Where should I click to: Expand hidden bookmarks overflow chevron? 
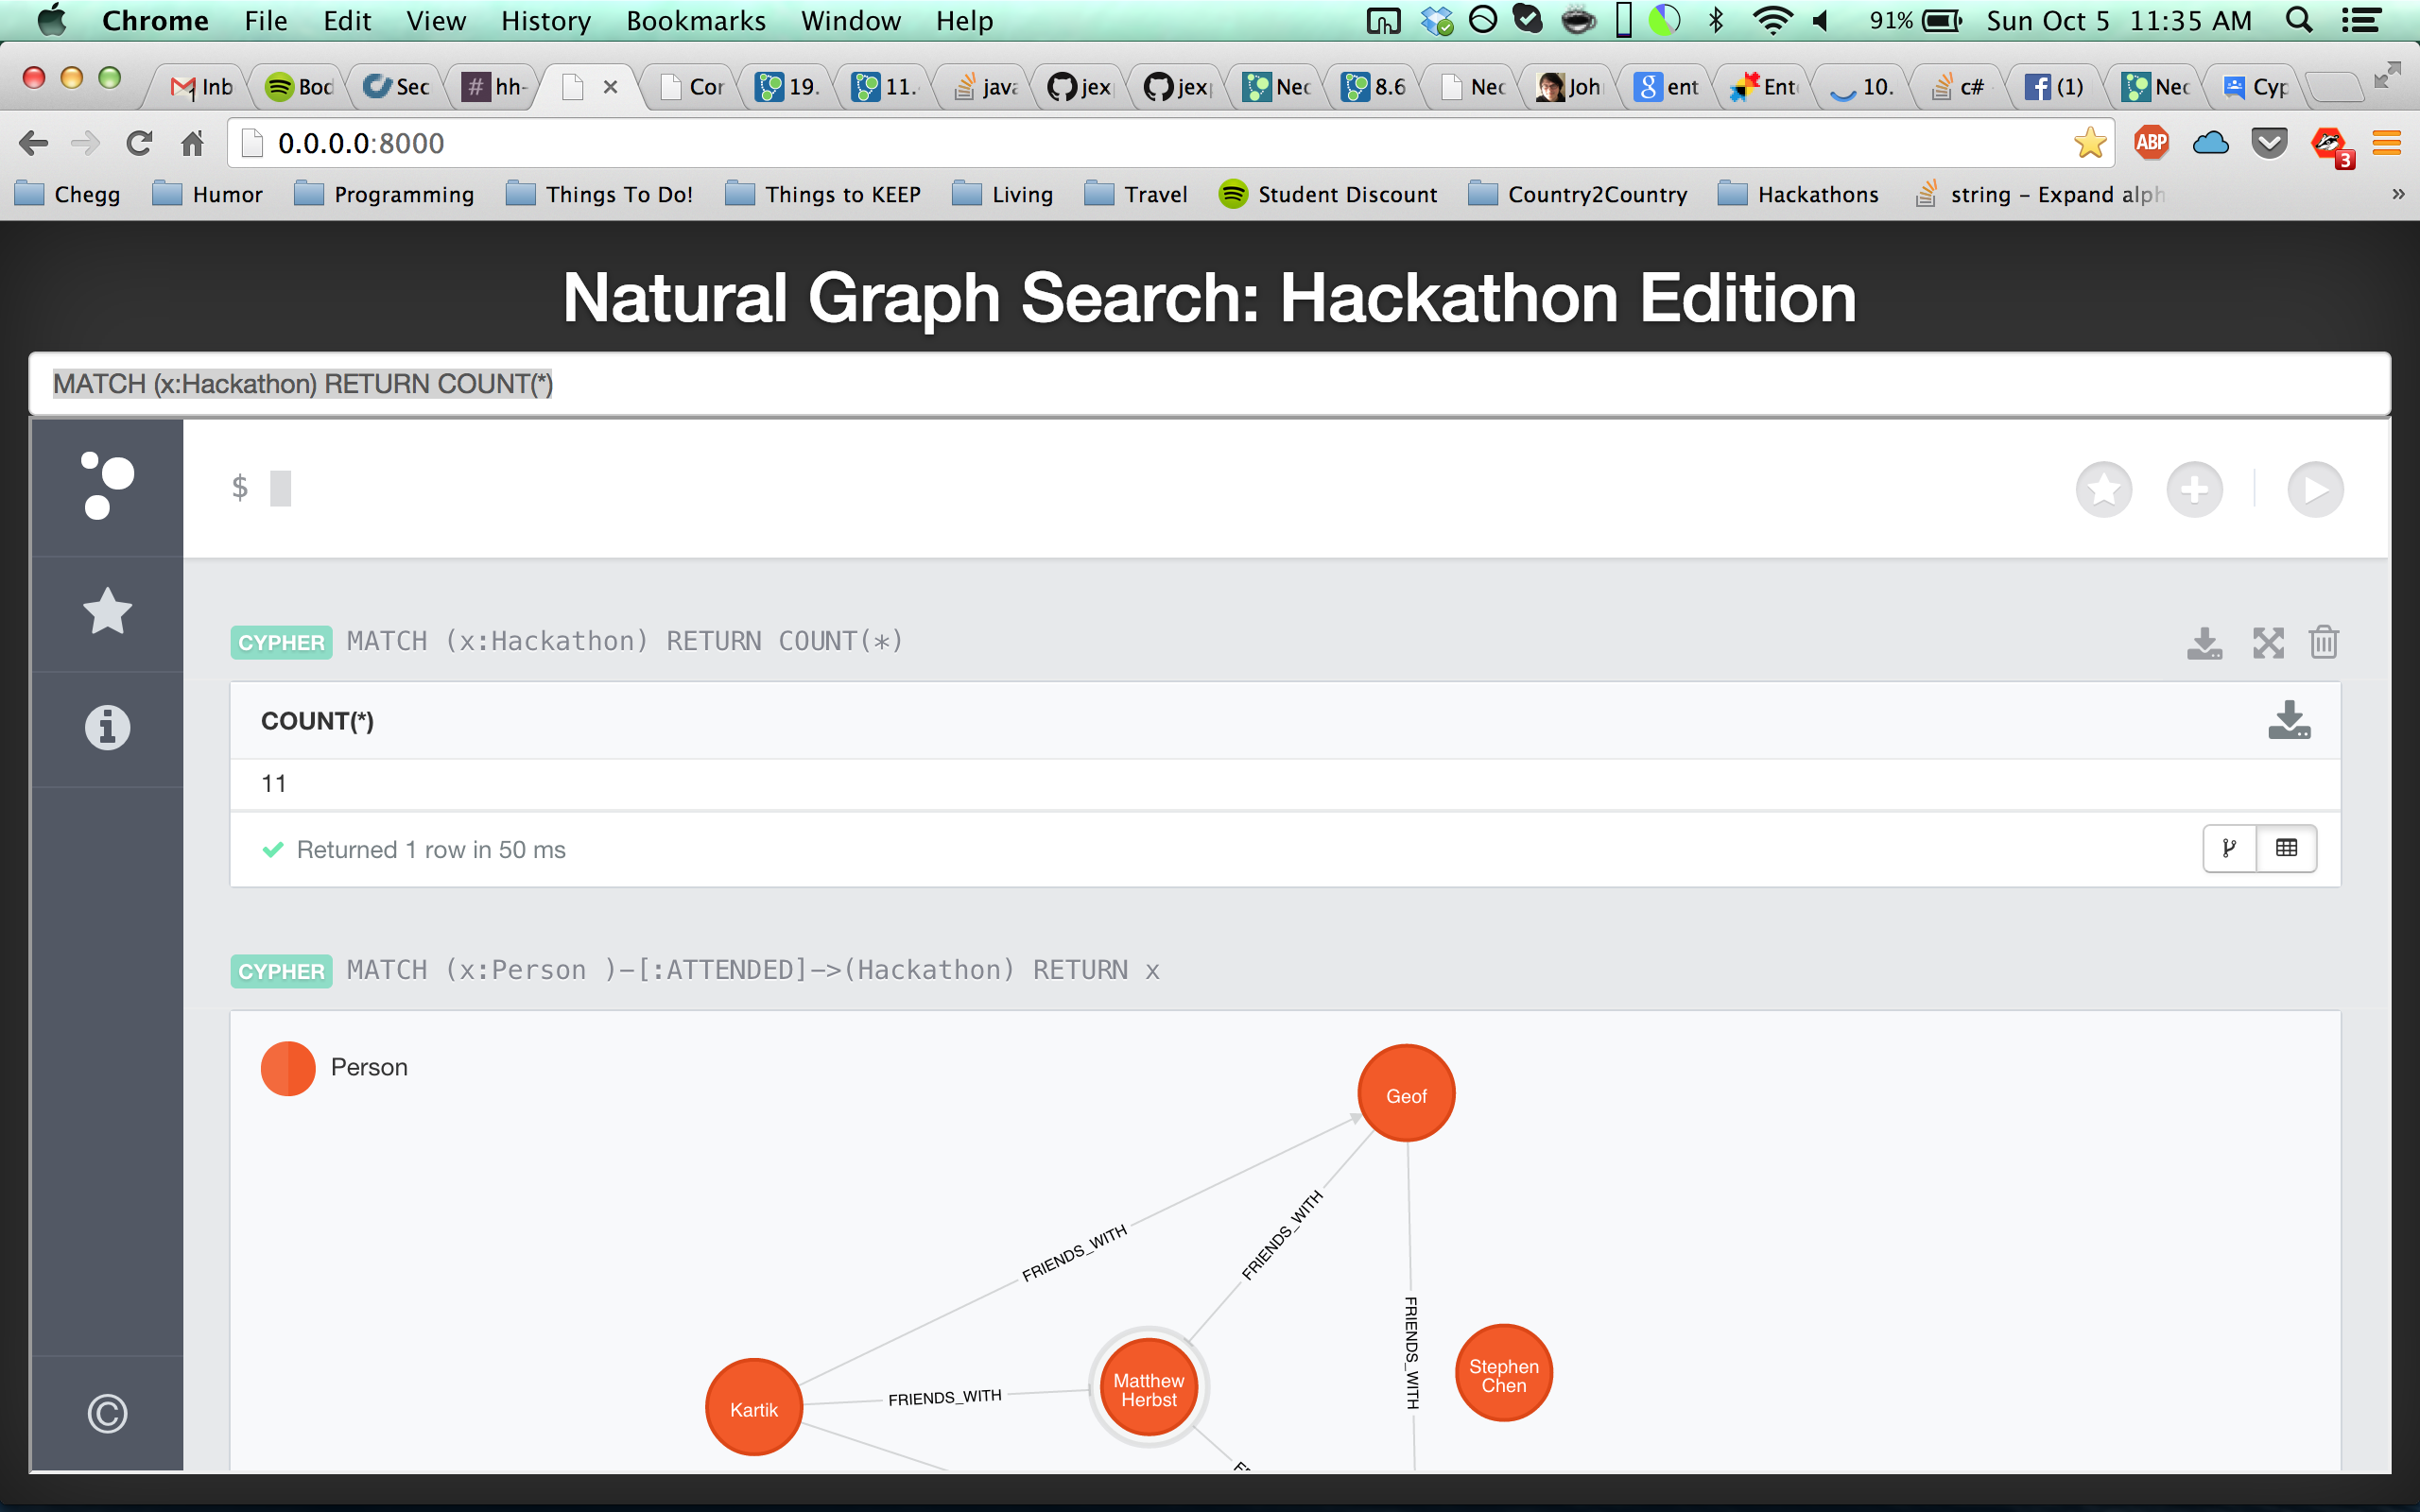pos(2397,194)
